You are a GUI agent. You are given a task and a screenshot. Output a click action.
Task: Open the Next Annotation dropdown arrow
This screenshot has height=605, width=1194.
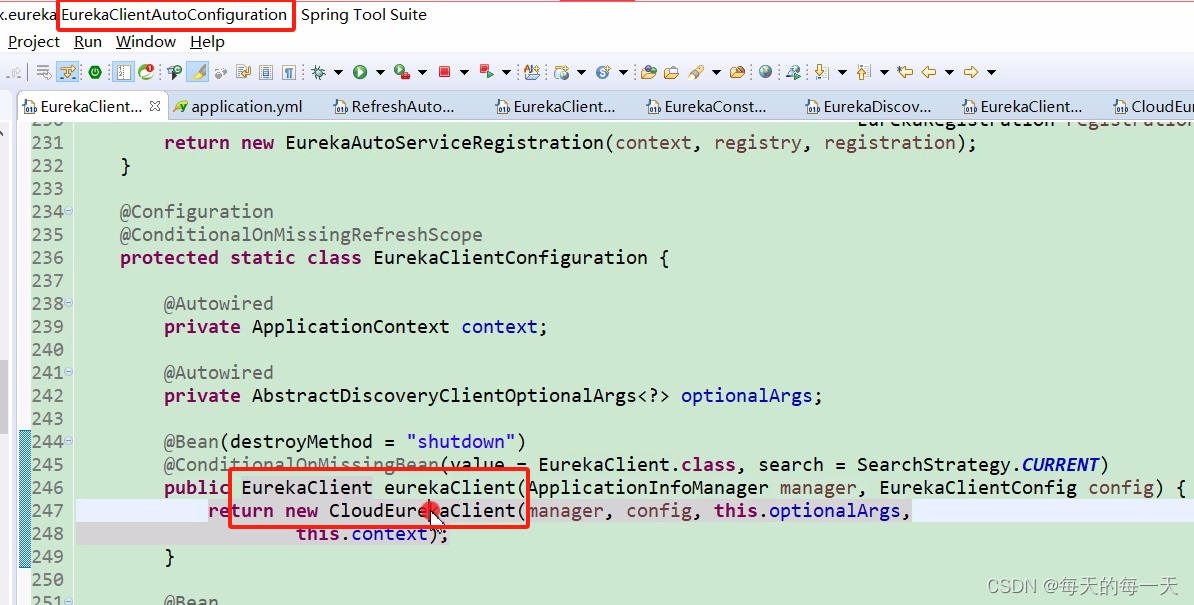click(x=842, y=72)
